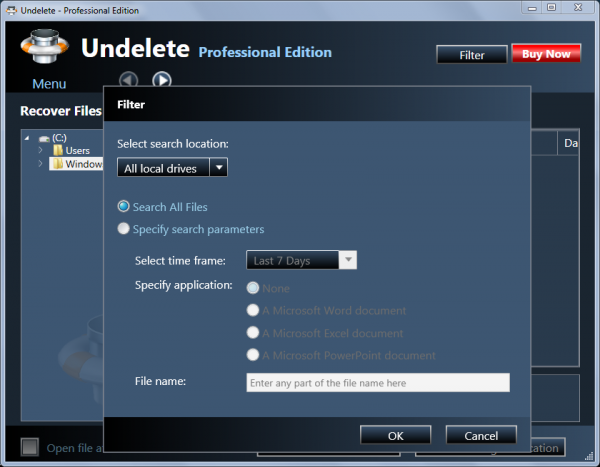Viewport: 600px width, 467px height.
Task: Select the (C:) drive label
Action: point(59,138)
